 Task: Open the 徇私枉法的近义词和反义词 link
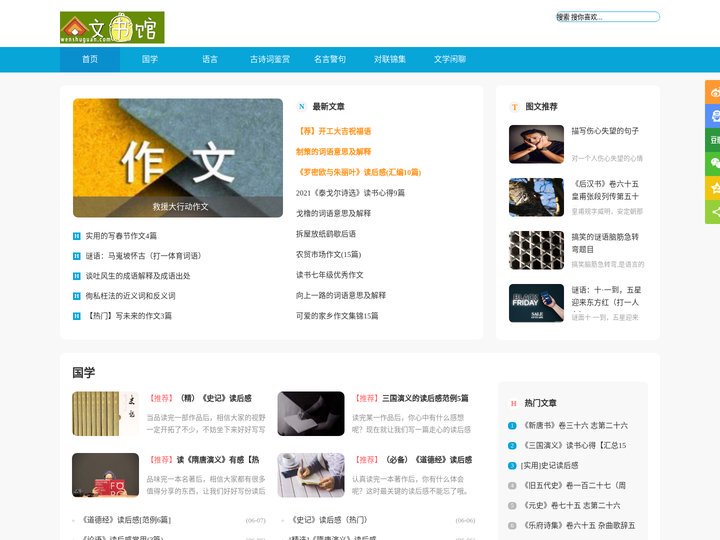pos(130,296)
